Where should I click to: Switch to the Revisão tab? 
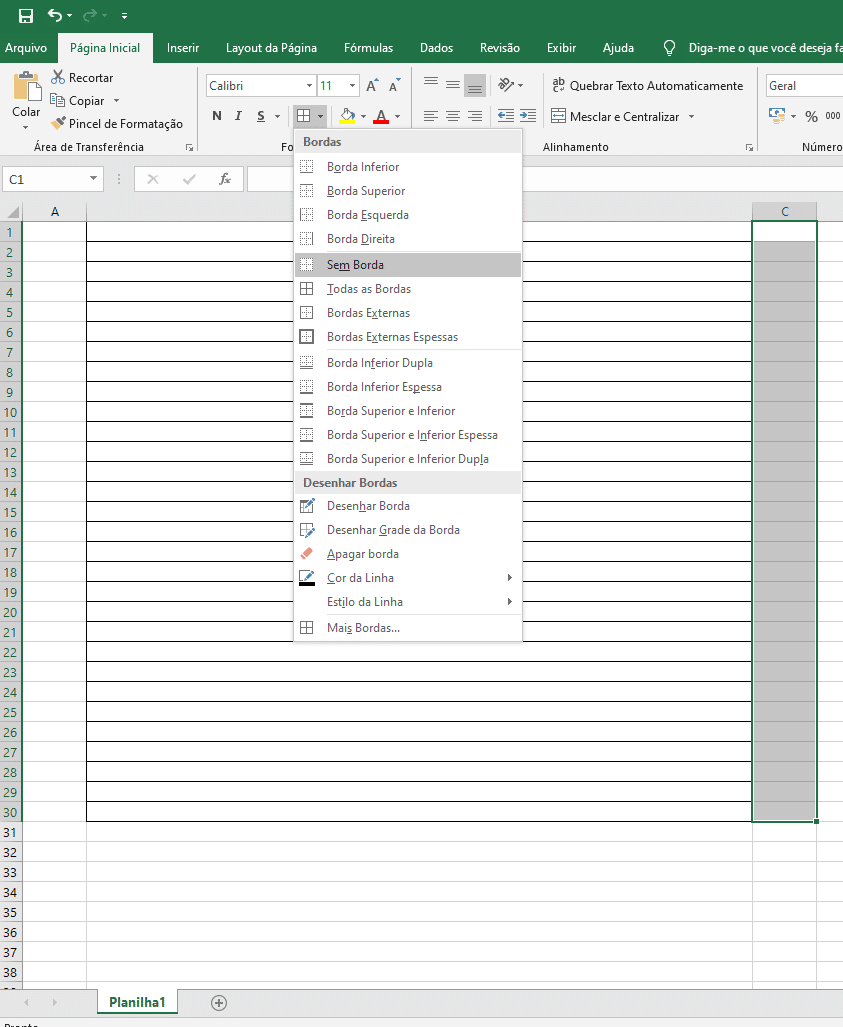point(500,48)
